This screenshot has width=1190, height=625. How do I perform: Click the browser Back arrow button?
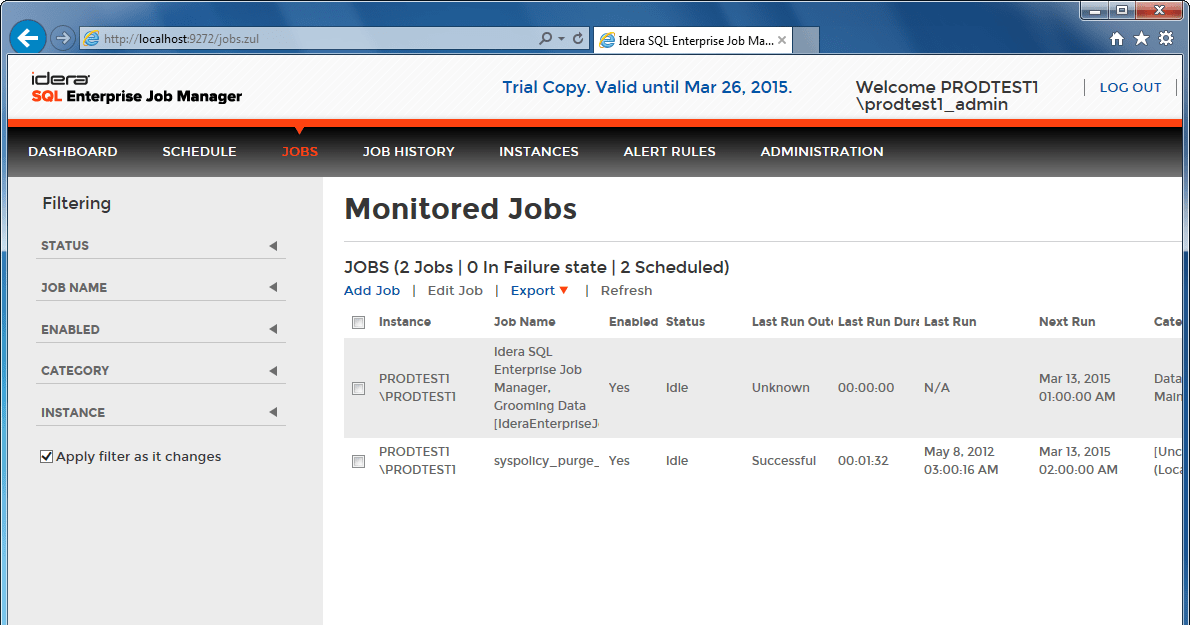27,38
